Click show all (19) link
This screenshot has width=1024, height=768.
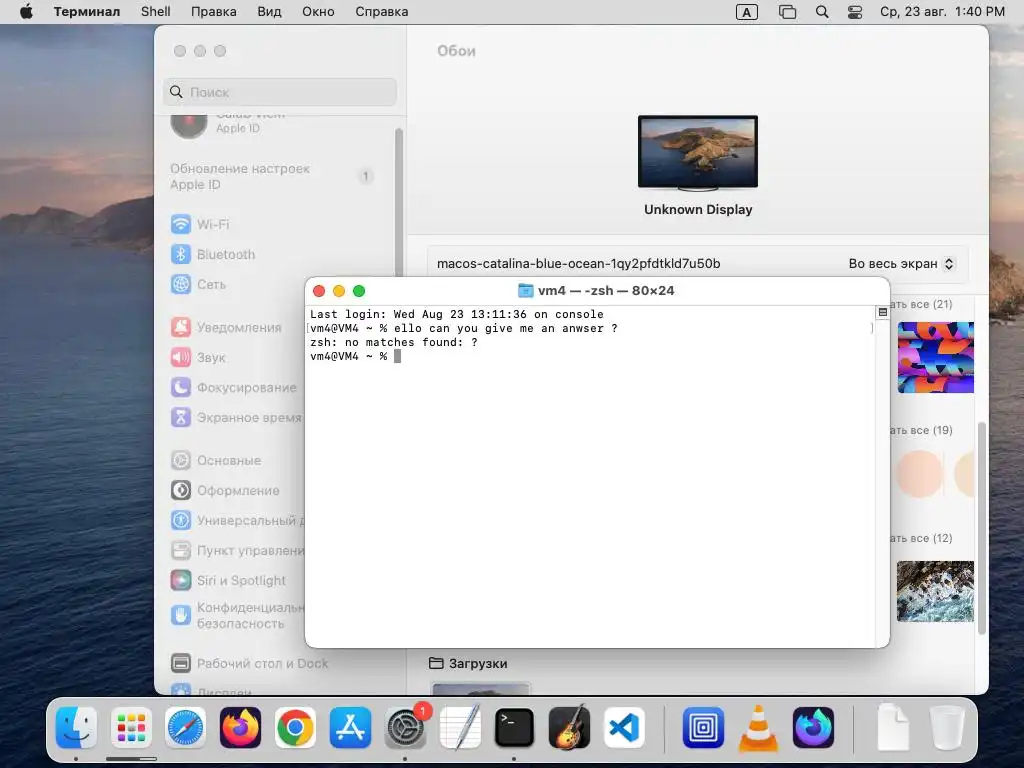click(x=921, y=430)
